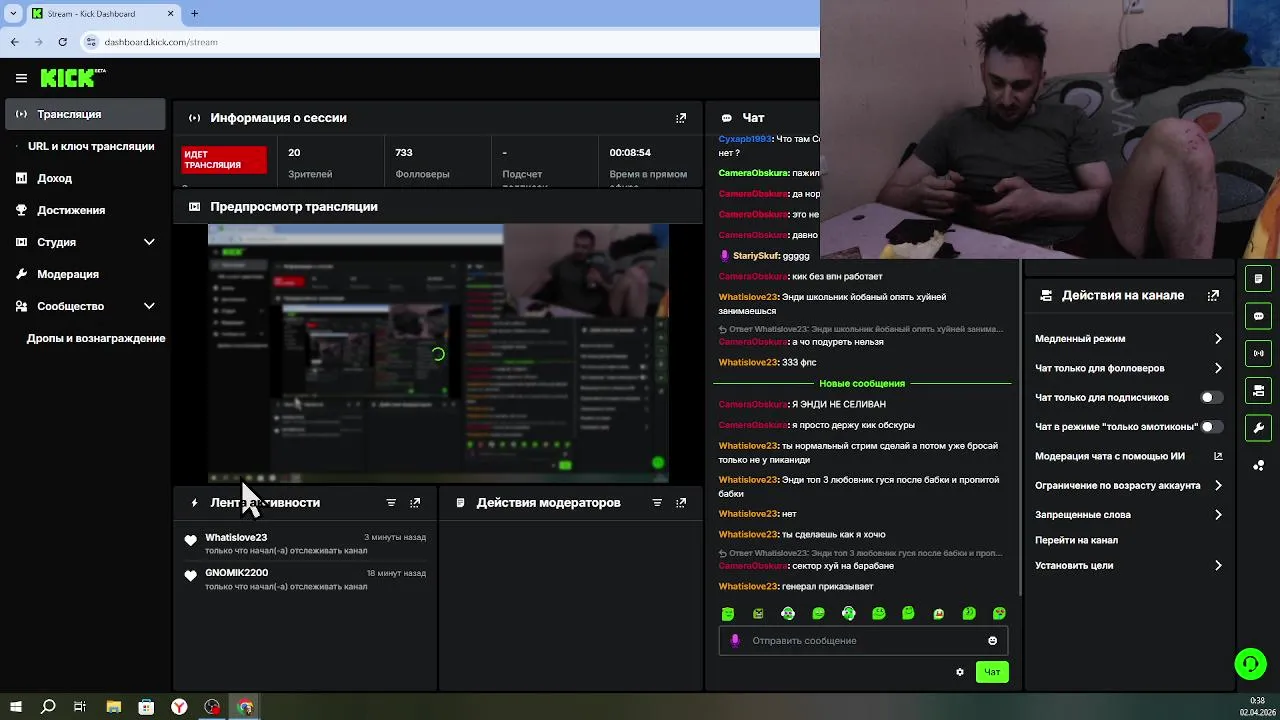Click the green headset support button
The width and height of the screenshot is (1280, 720).
pyautogui.click(x=1249, y=664)
